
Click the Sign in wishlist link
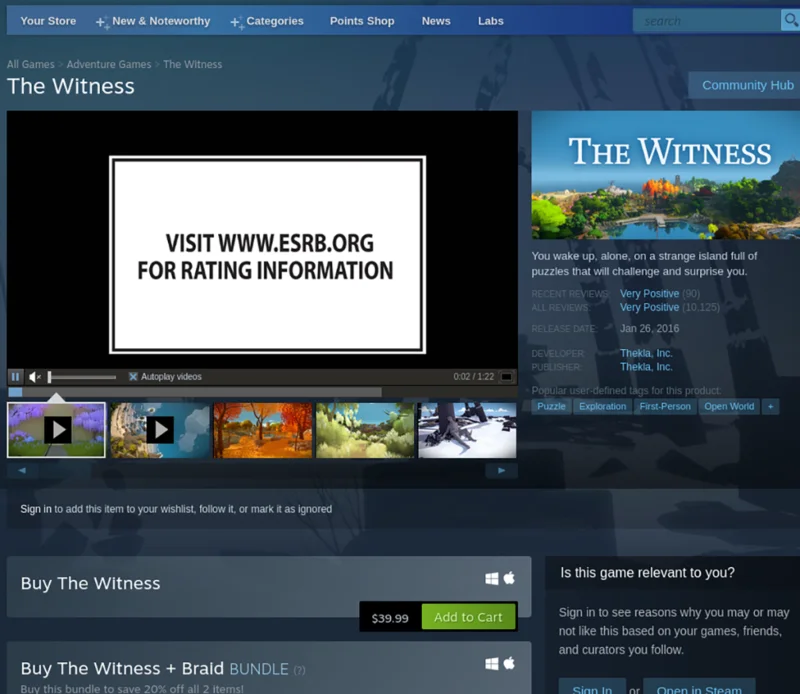[x=36, y=509]
